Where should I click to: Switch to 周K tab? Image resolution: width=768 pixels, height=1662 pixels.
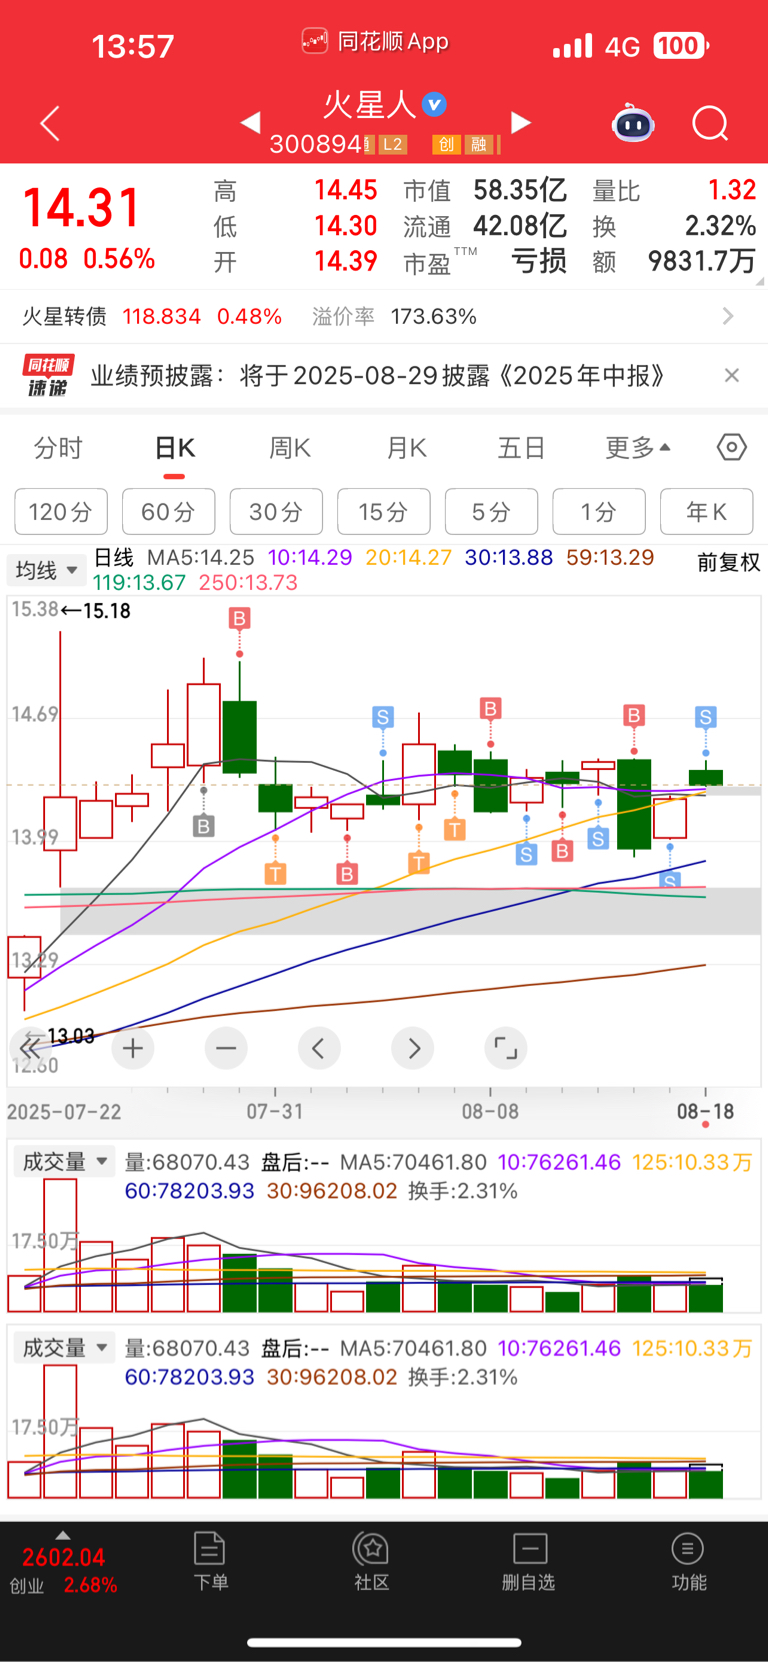coord(290,447)
